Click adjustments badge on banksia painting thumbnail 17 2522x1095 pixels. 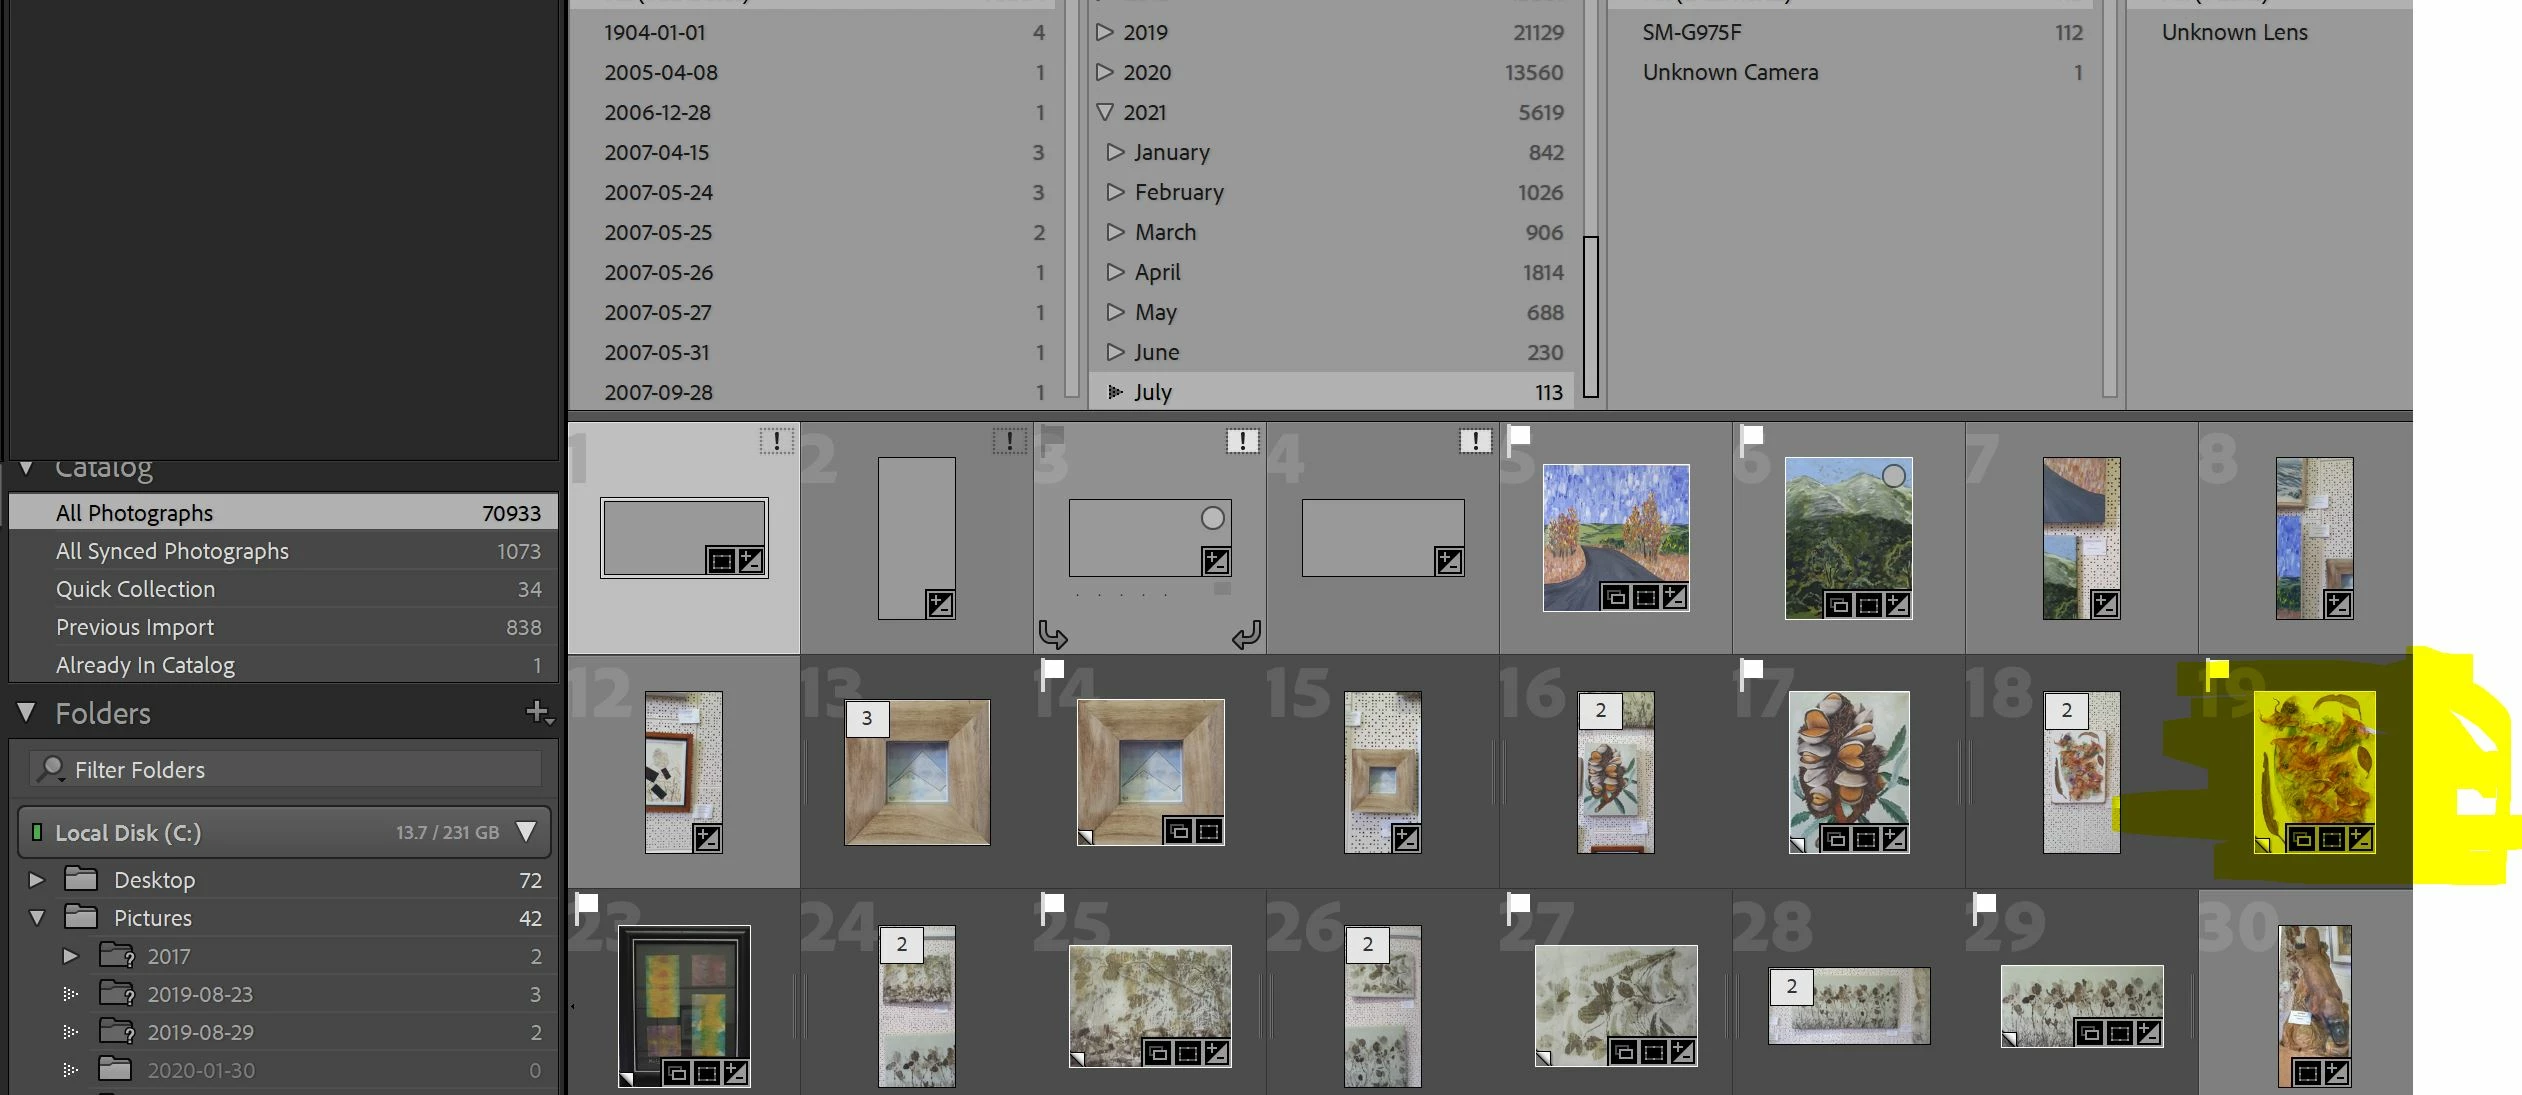point(1894,839)
